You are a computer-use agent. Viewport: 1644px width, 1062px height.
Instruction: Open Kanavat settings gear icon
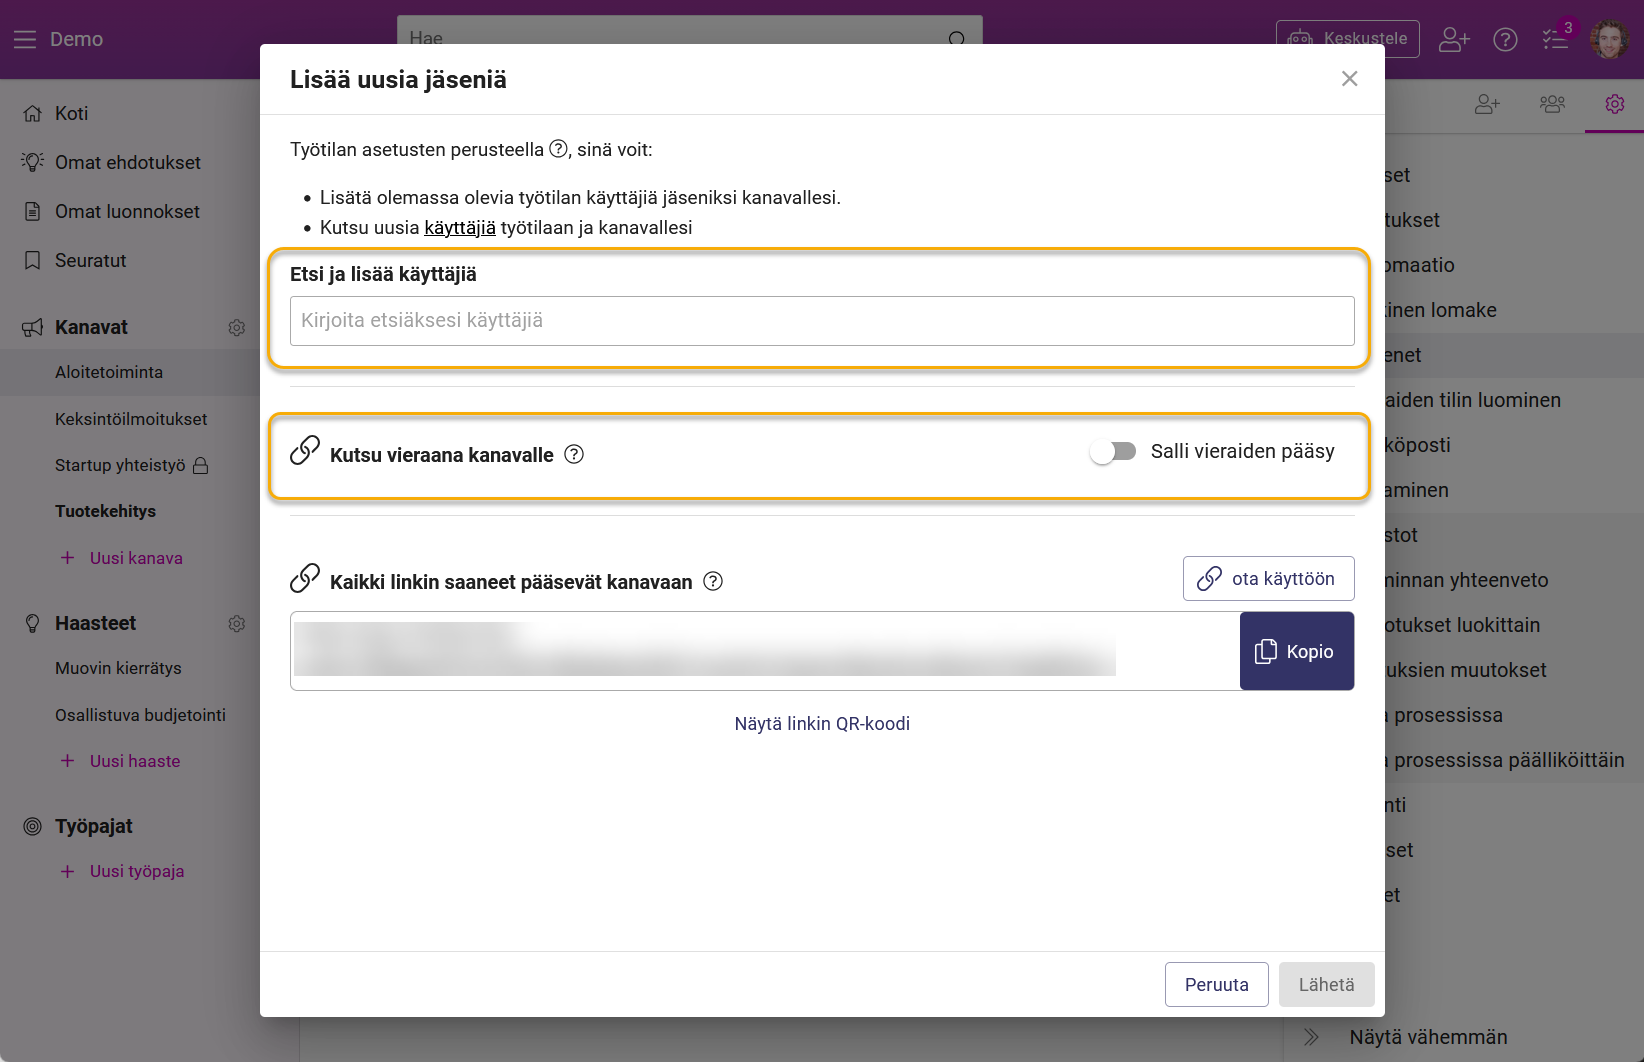click(237, 328)
